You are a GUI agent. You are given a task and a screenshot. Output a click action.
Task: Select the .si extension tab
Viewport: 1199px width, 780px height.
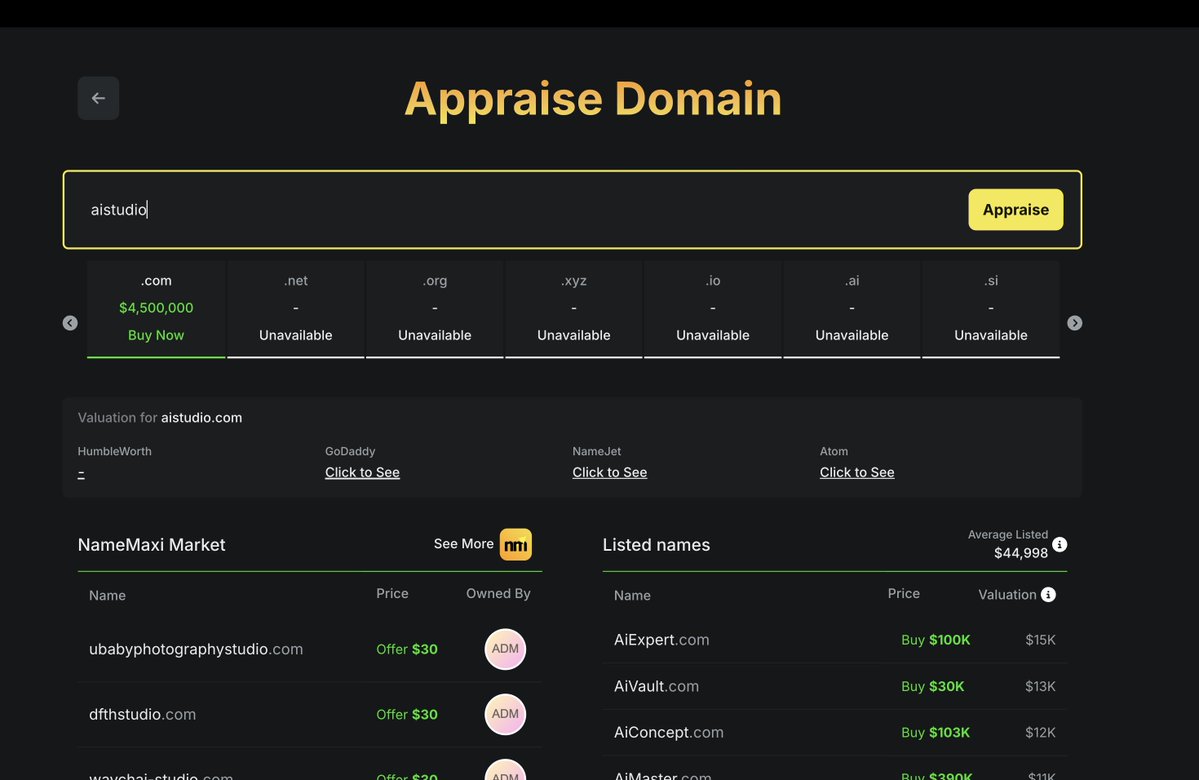click(x=991, y=308)
